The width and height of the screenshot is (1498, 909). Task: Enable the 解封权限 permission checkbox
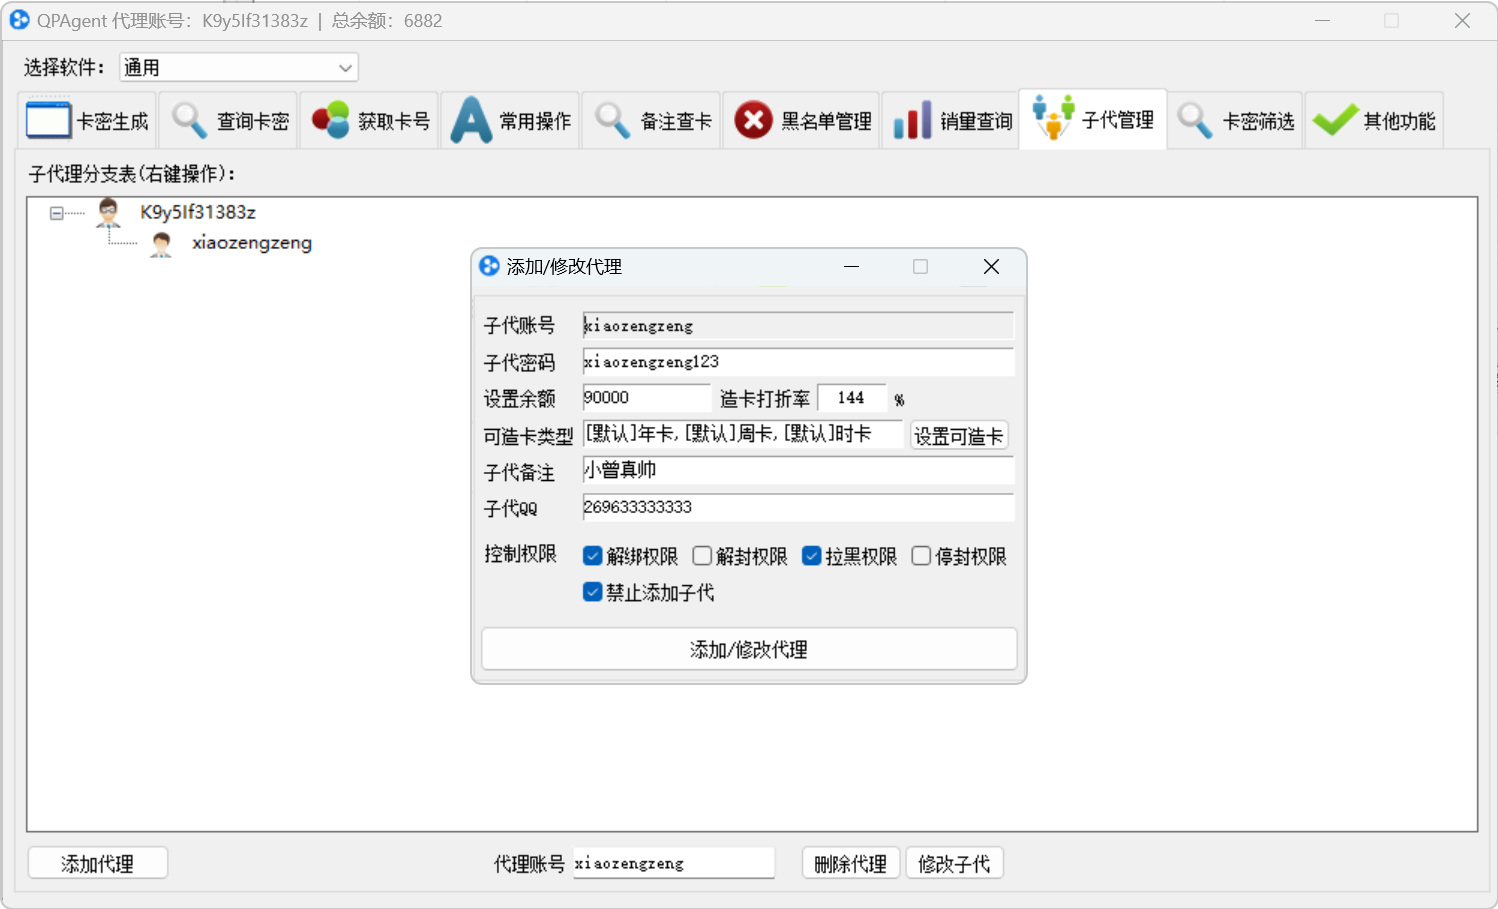(702, 555)
